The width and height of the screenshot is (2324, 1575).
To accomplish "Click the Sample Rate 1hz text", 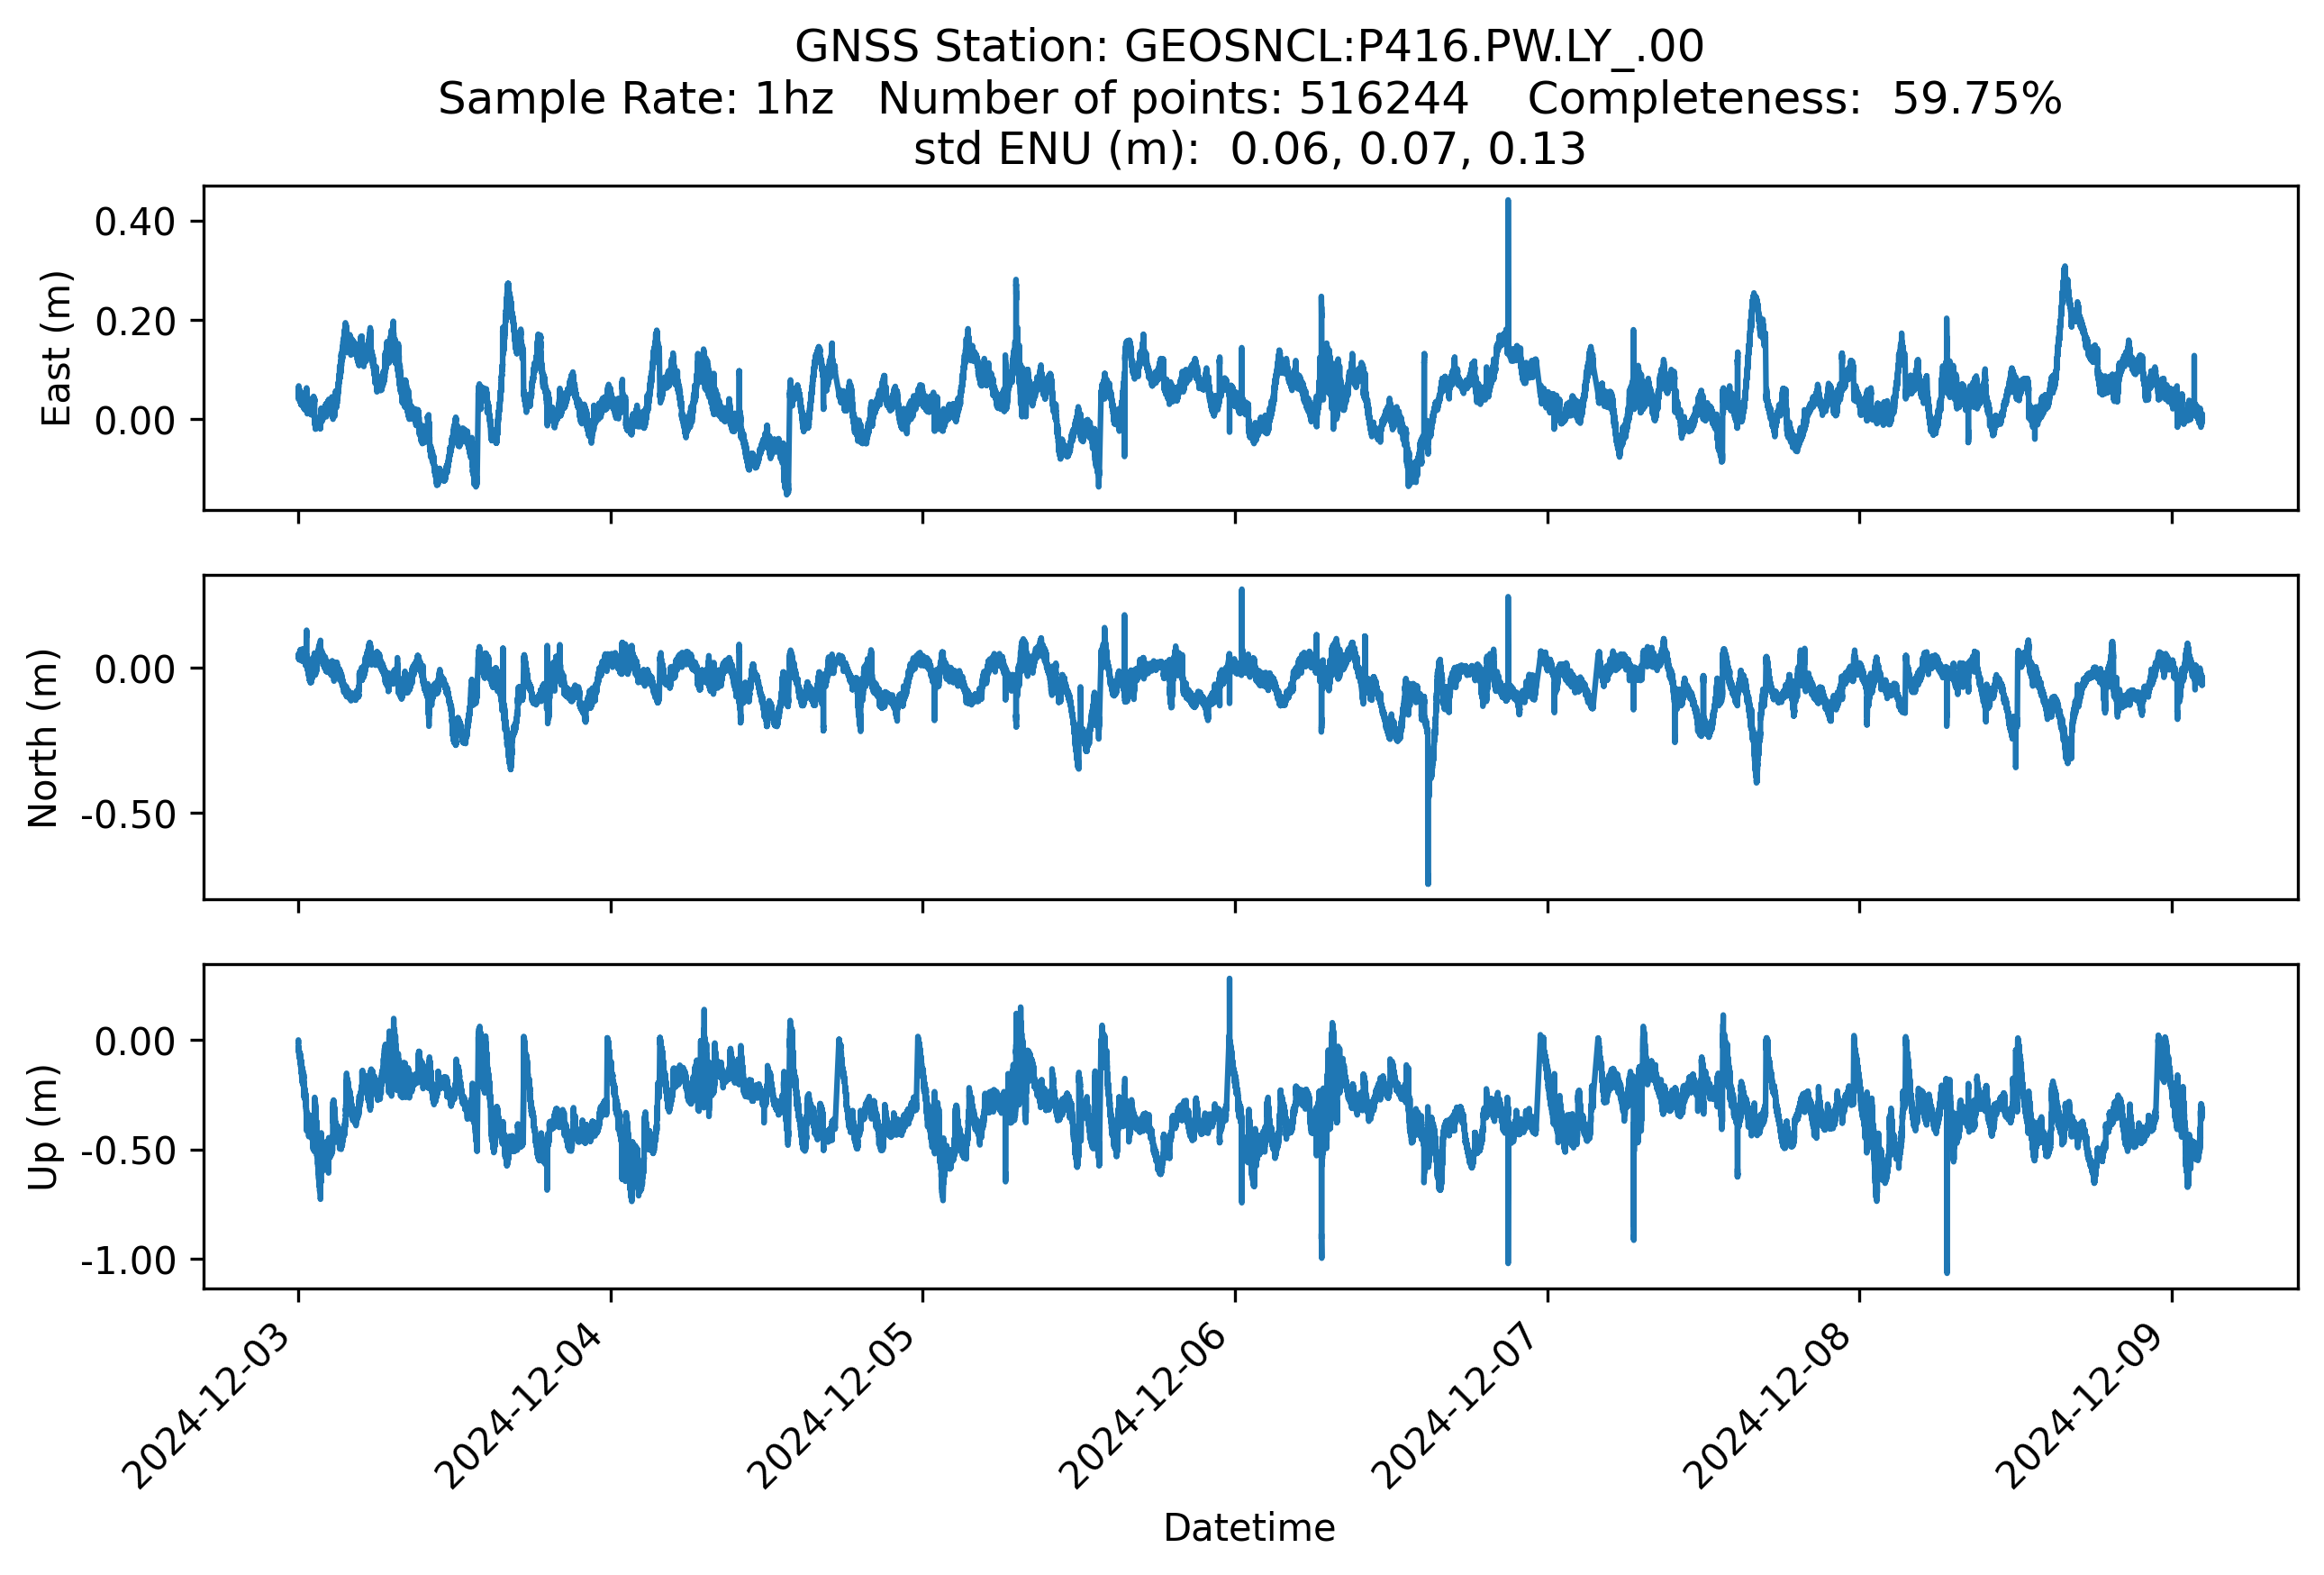I will (636, 98).
